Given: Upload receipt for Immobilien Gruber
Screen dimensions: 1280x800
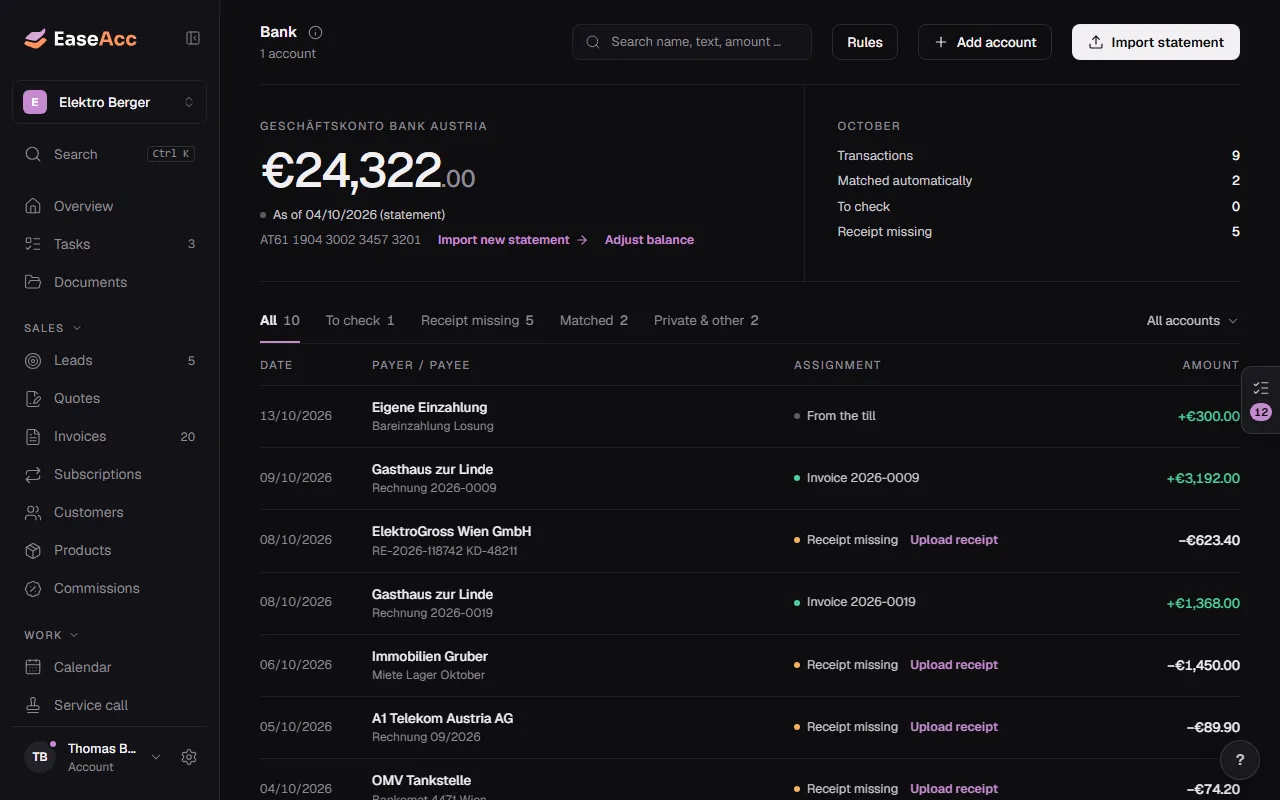Looking at the screenshot, I should [x=954, y=665].
